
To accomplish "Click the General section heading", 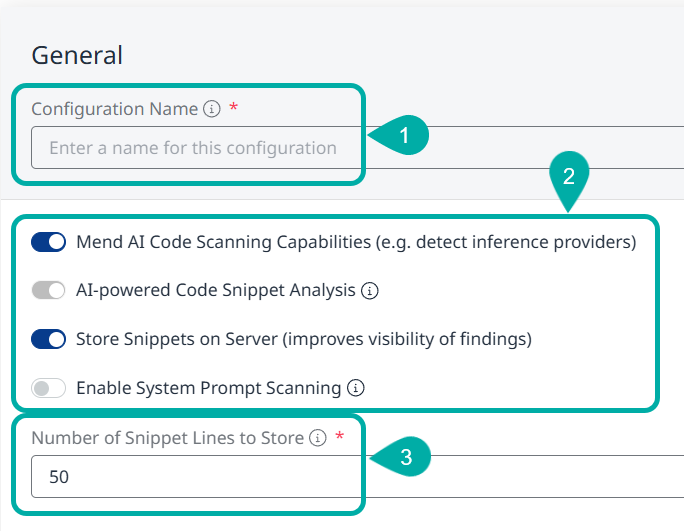I will [x=77, y=55].
